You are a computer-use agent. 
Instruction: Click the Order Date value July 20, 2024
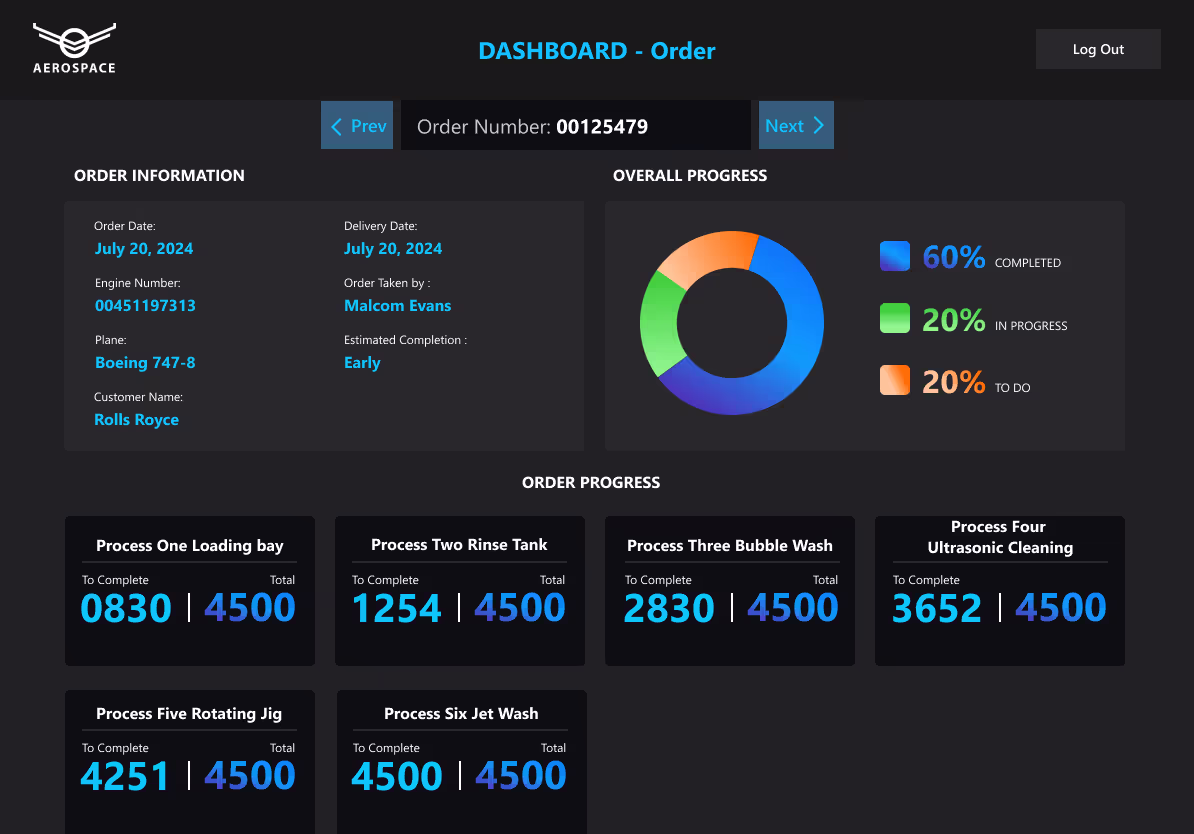click(x=144, y=248)
